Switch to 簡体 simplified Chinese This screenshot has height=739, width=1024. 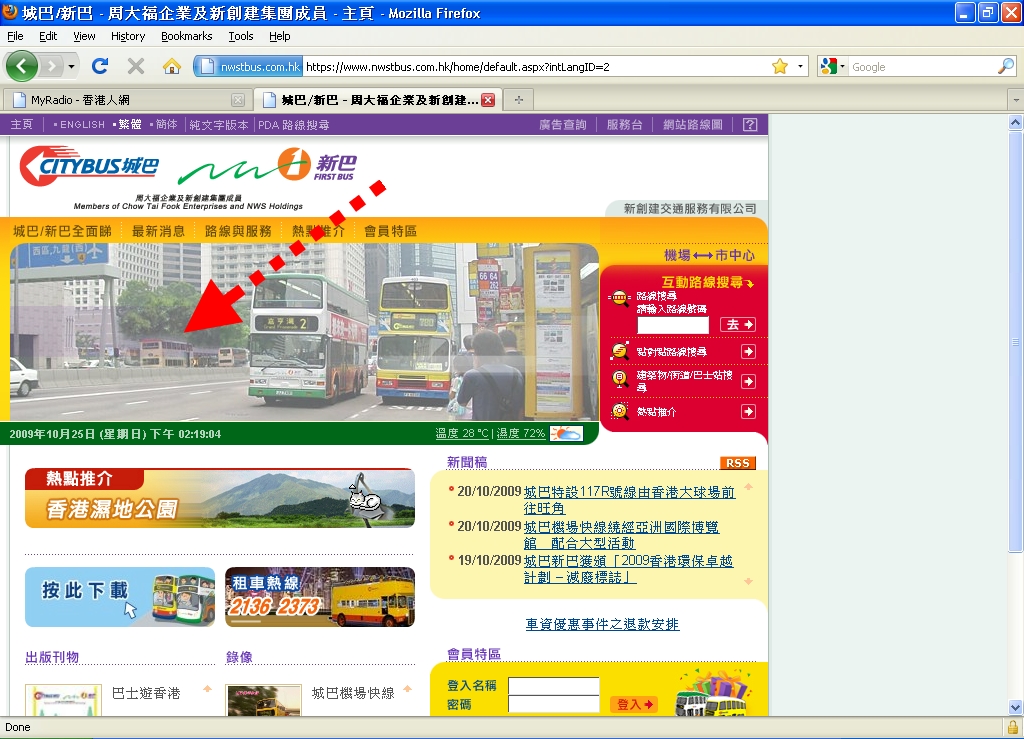(166, 125)
